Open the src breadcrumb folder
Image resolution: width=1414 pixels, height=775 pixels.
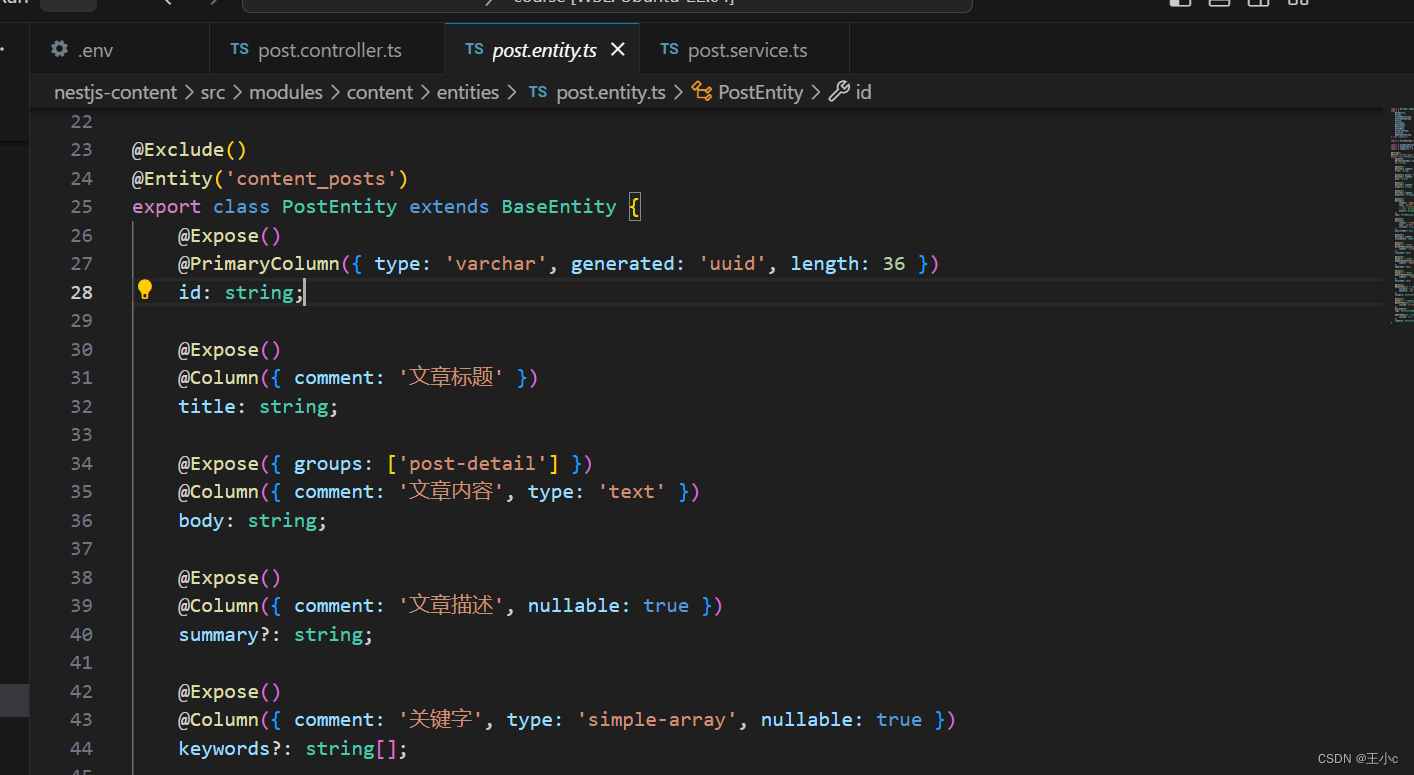tap(213, 92)
